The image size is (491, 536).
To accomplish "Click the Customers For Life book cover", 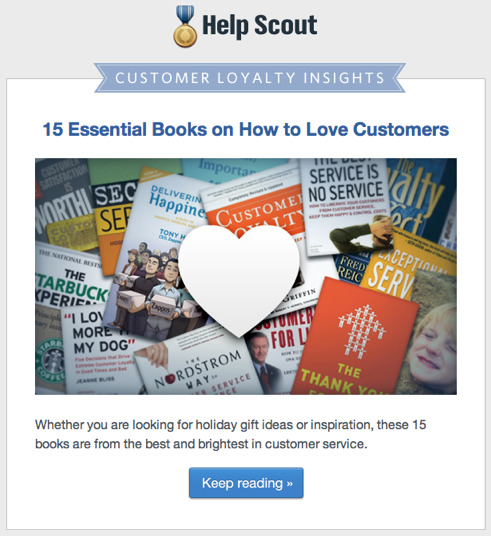I will 277,349.
